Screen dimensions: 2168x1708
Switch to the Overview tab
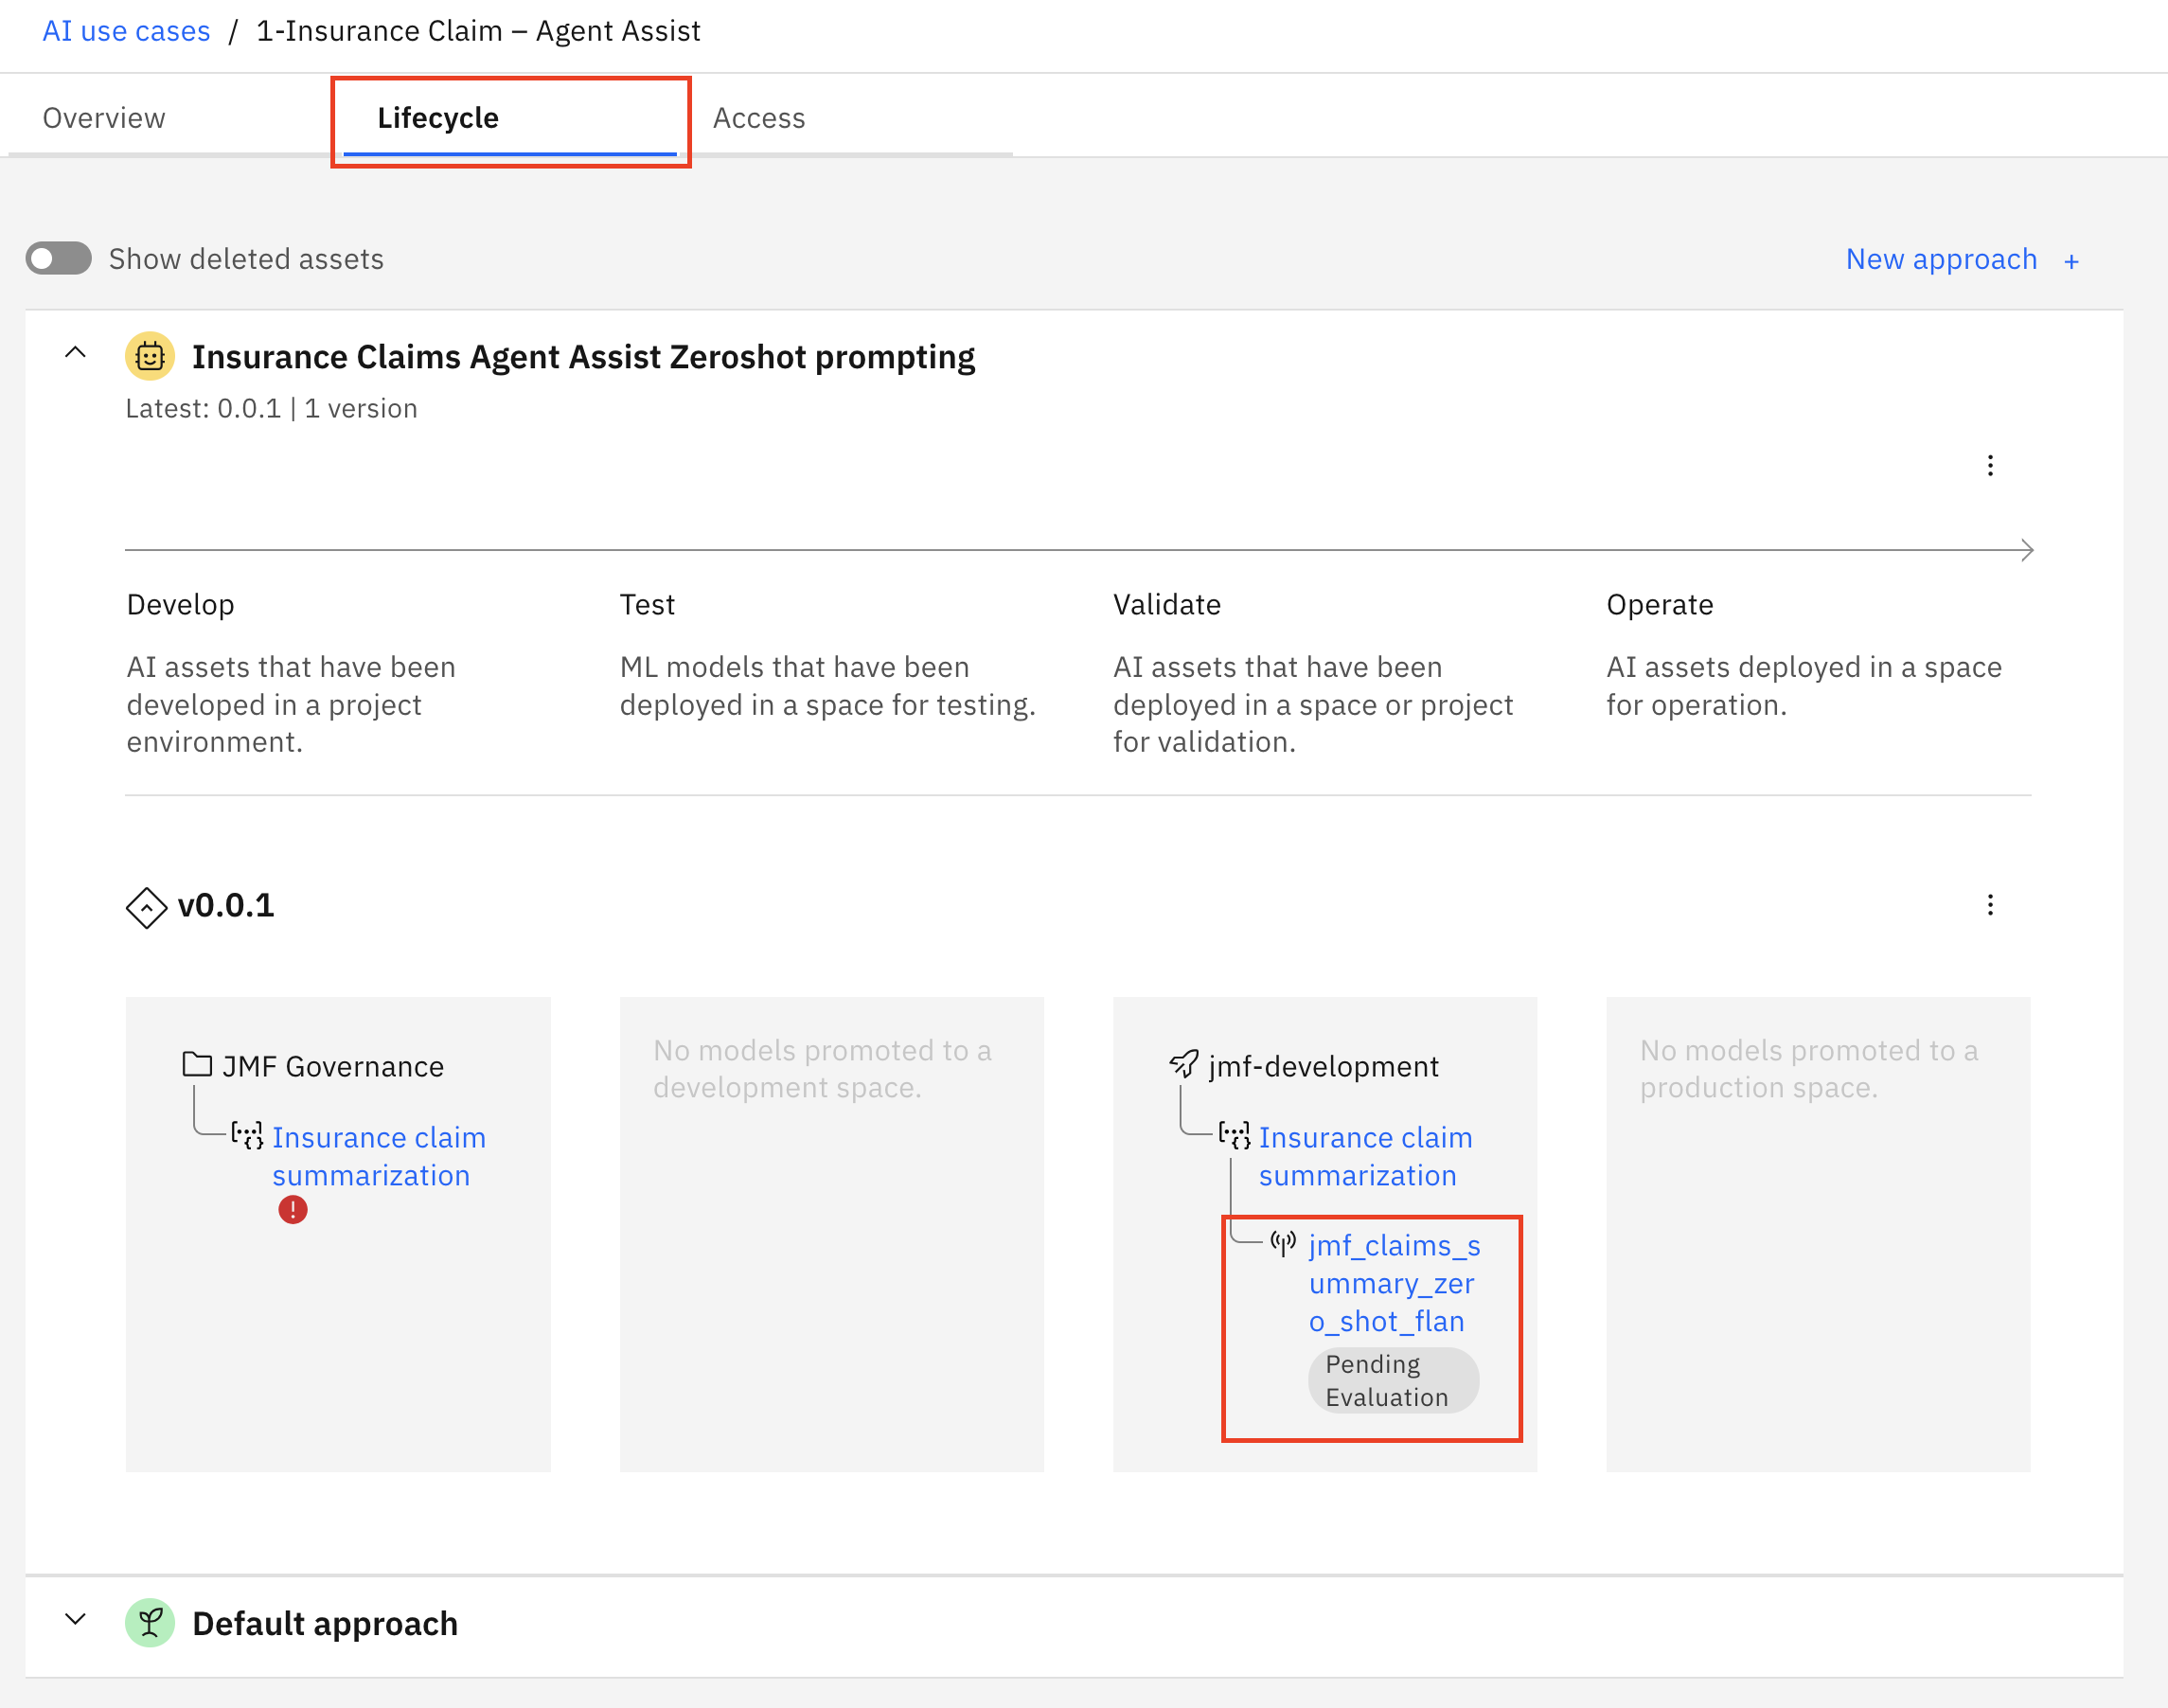[x=104, y=118]
